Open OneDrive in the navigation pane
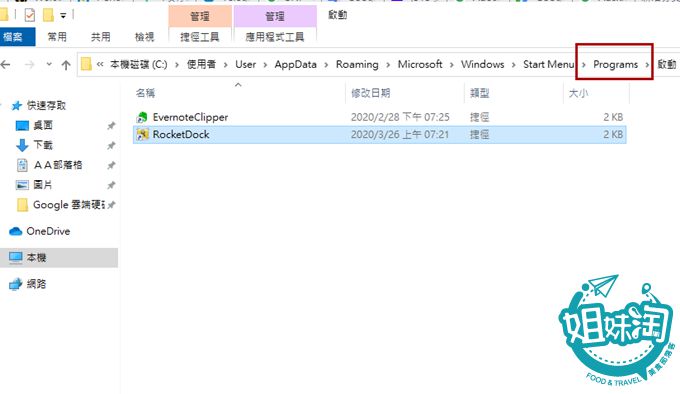This screenshot has height=394, width=680. coord(48,231)
